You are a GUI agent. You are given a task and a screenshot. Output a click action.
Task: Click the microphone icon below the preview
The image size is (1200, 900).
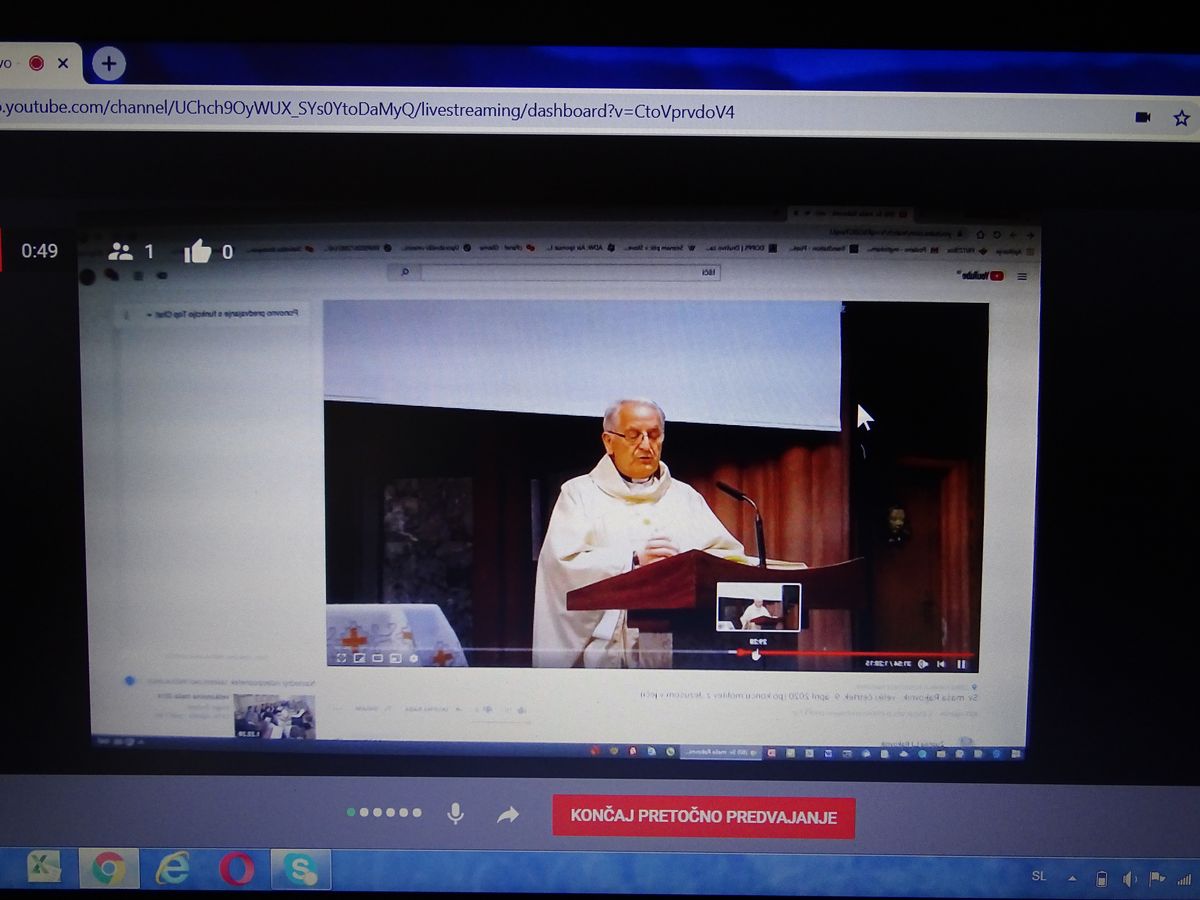[455, 814]
